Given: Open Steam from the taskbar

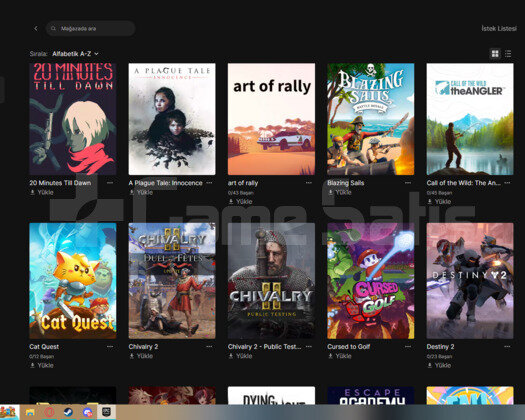Looking at the screenshot, I should pos(68,412).
